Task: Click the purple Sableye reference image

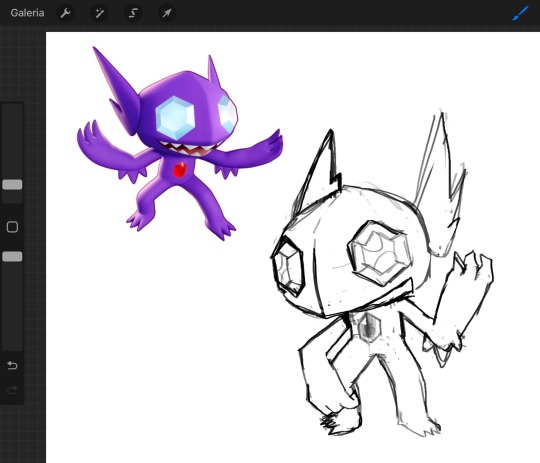Action: click(x=179, y=143)
